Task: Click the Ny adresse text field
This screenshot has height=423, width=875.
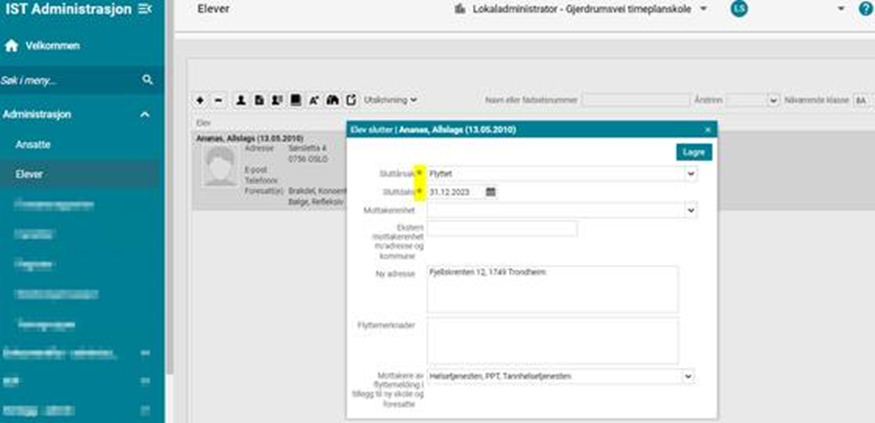Action: pos(553,289)
